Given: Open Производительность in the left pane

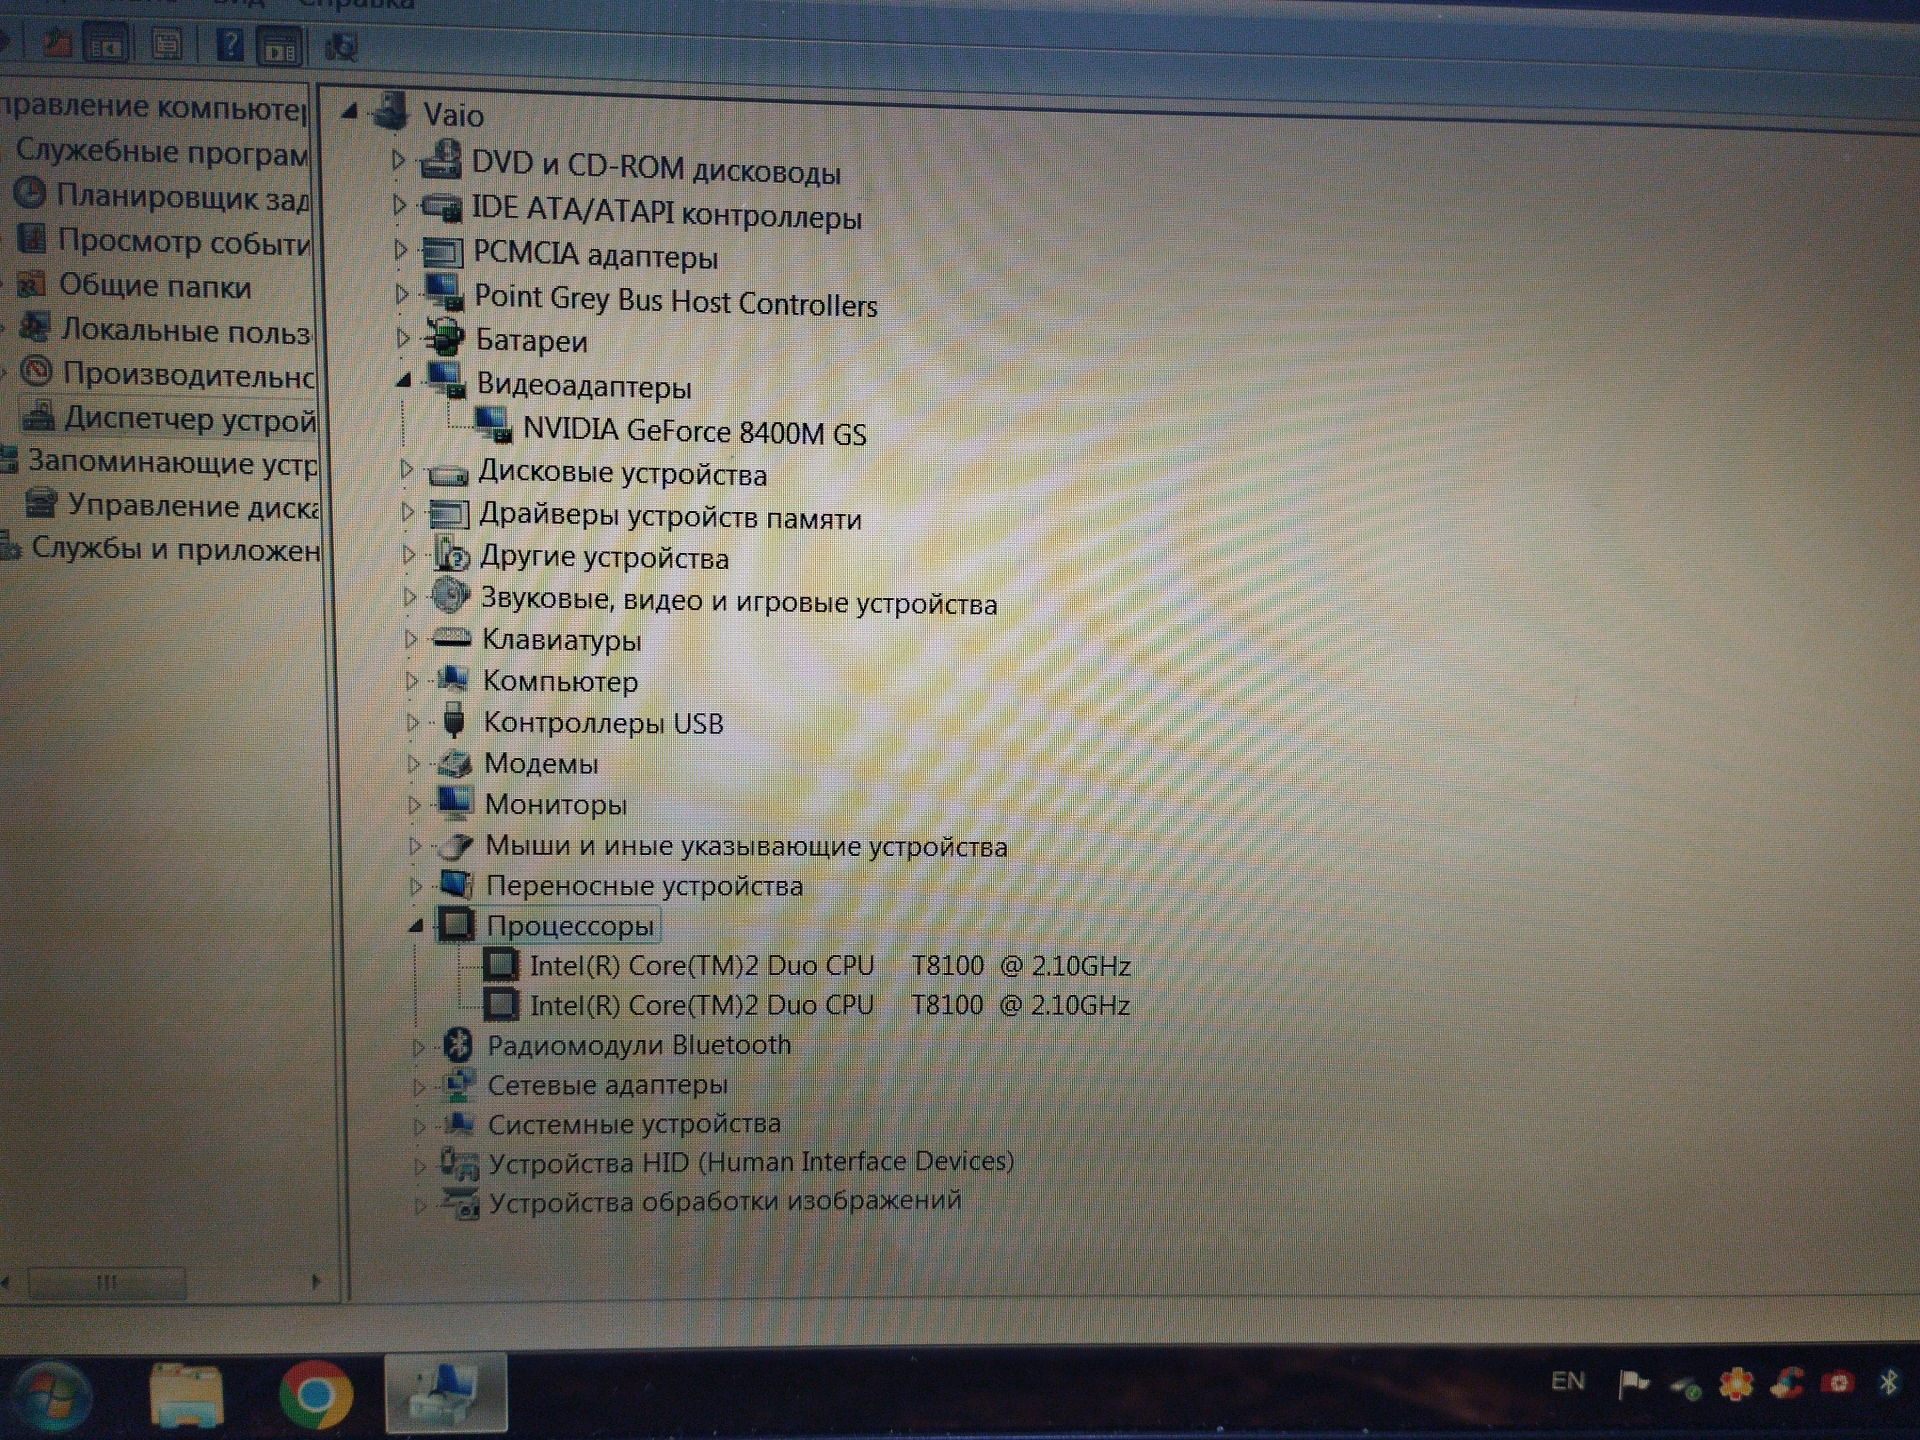Looking at the screenshot, I should point(188,374).
